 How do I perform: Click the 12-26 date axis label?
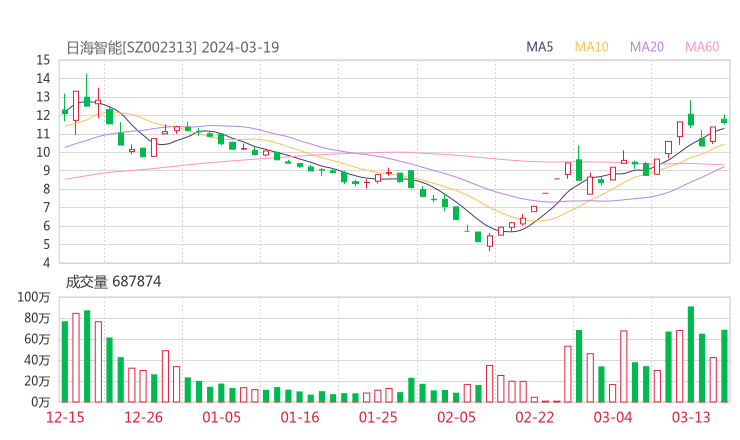[143, 417]
